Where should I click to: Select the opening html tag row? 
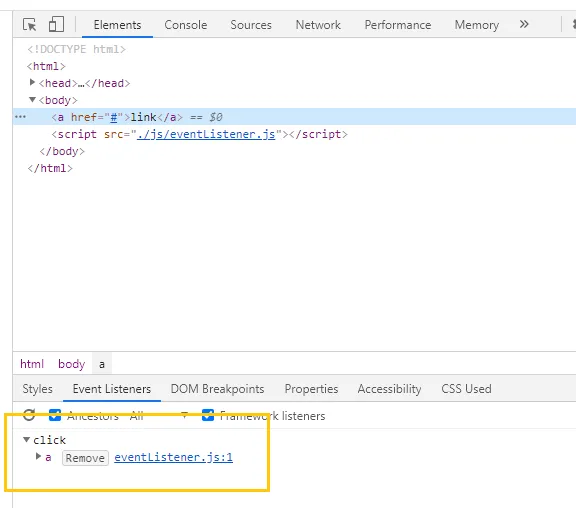[46, 66]
